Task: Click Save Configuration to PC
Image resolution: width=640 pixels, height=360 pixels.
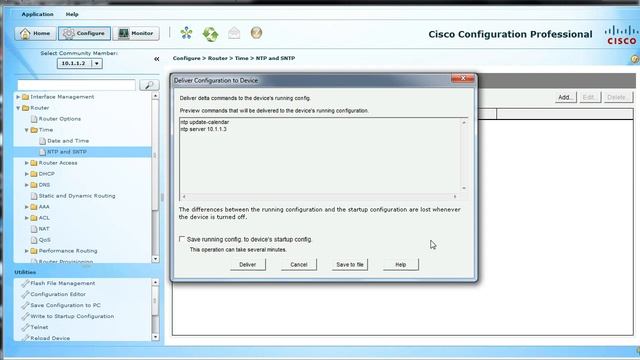Action: point(65,305)
